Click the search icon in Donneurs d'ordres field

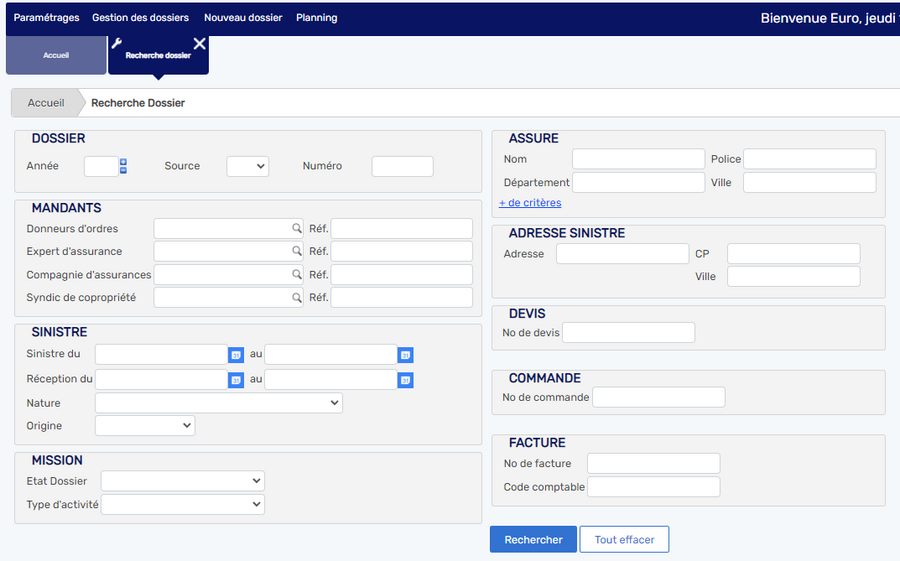296,229
